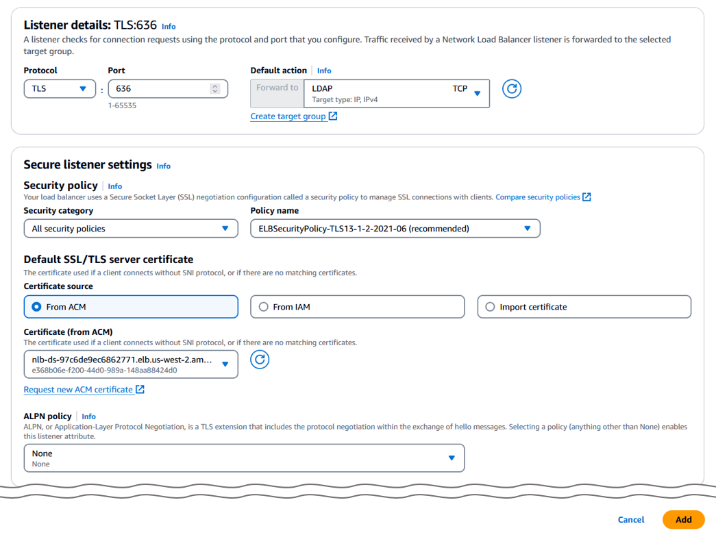
Task: Click the Port number stepper arrows
Action: 215,89
